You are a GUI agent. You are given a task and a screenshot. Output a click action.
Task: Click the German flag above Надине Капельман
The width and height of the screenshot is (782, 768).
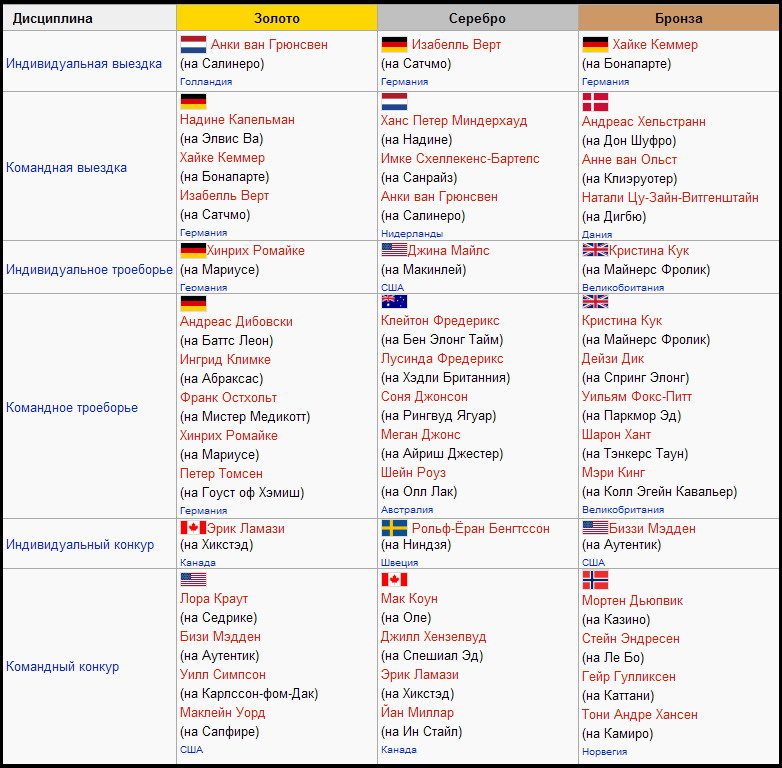tap(194, 101)
